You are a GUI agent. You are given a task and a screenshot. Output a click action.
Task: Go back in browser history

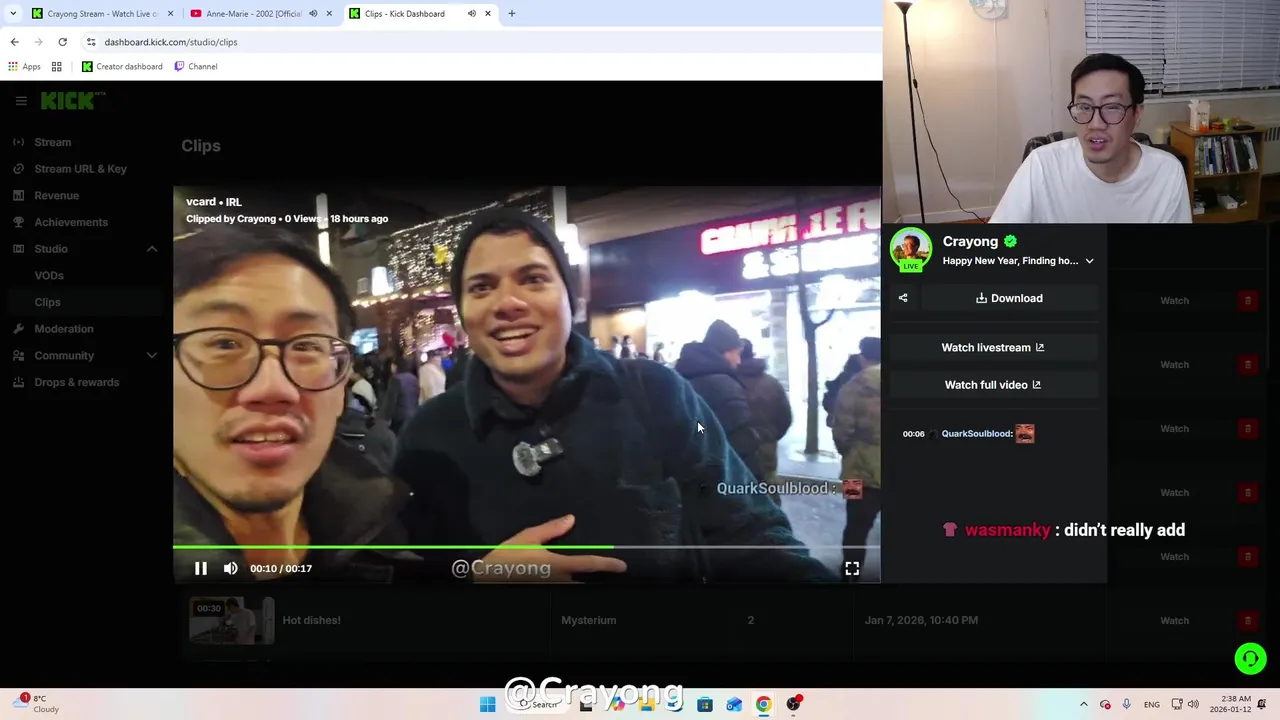pos(14,42)
